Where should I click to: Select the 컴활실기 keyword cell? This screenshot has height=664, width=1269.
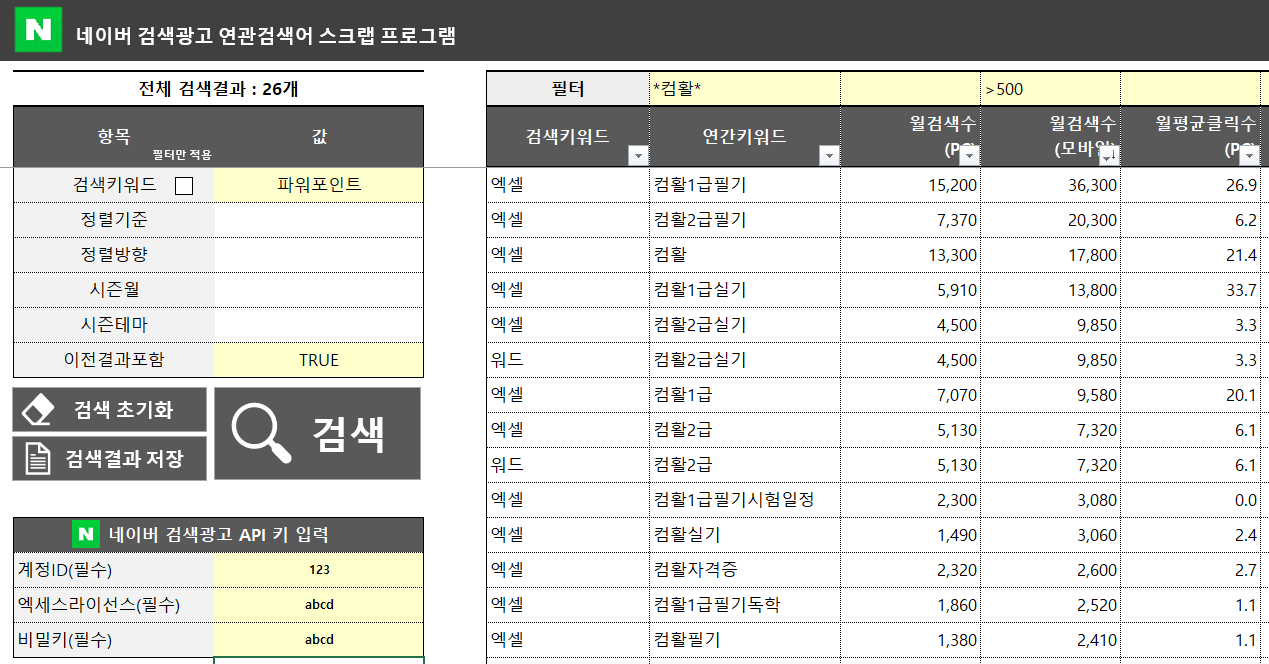(x=745, y=535)
